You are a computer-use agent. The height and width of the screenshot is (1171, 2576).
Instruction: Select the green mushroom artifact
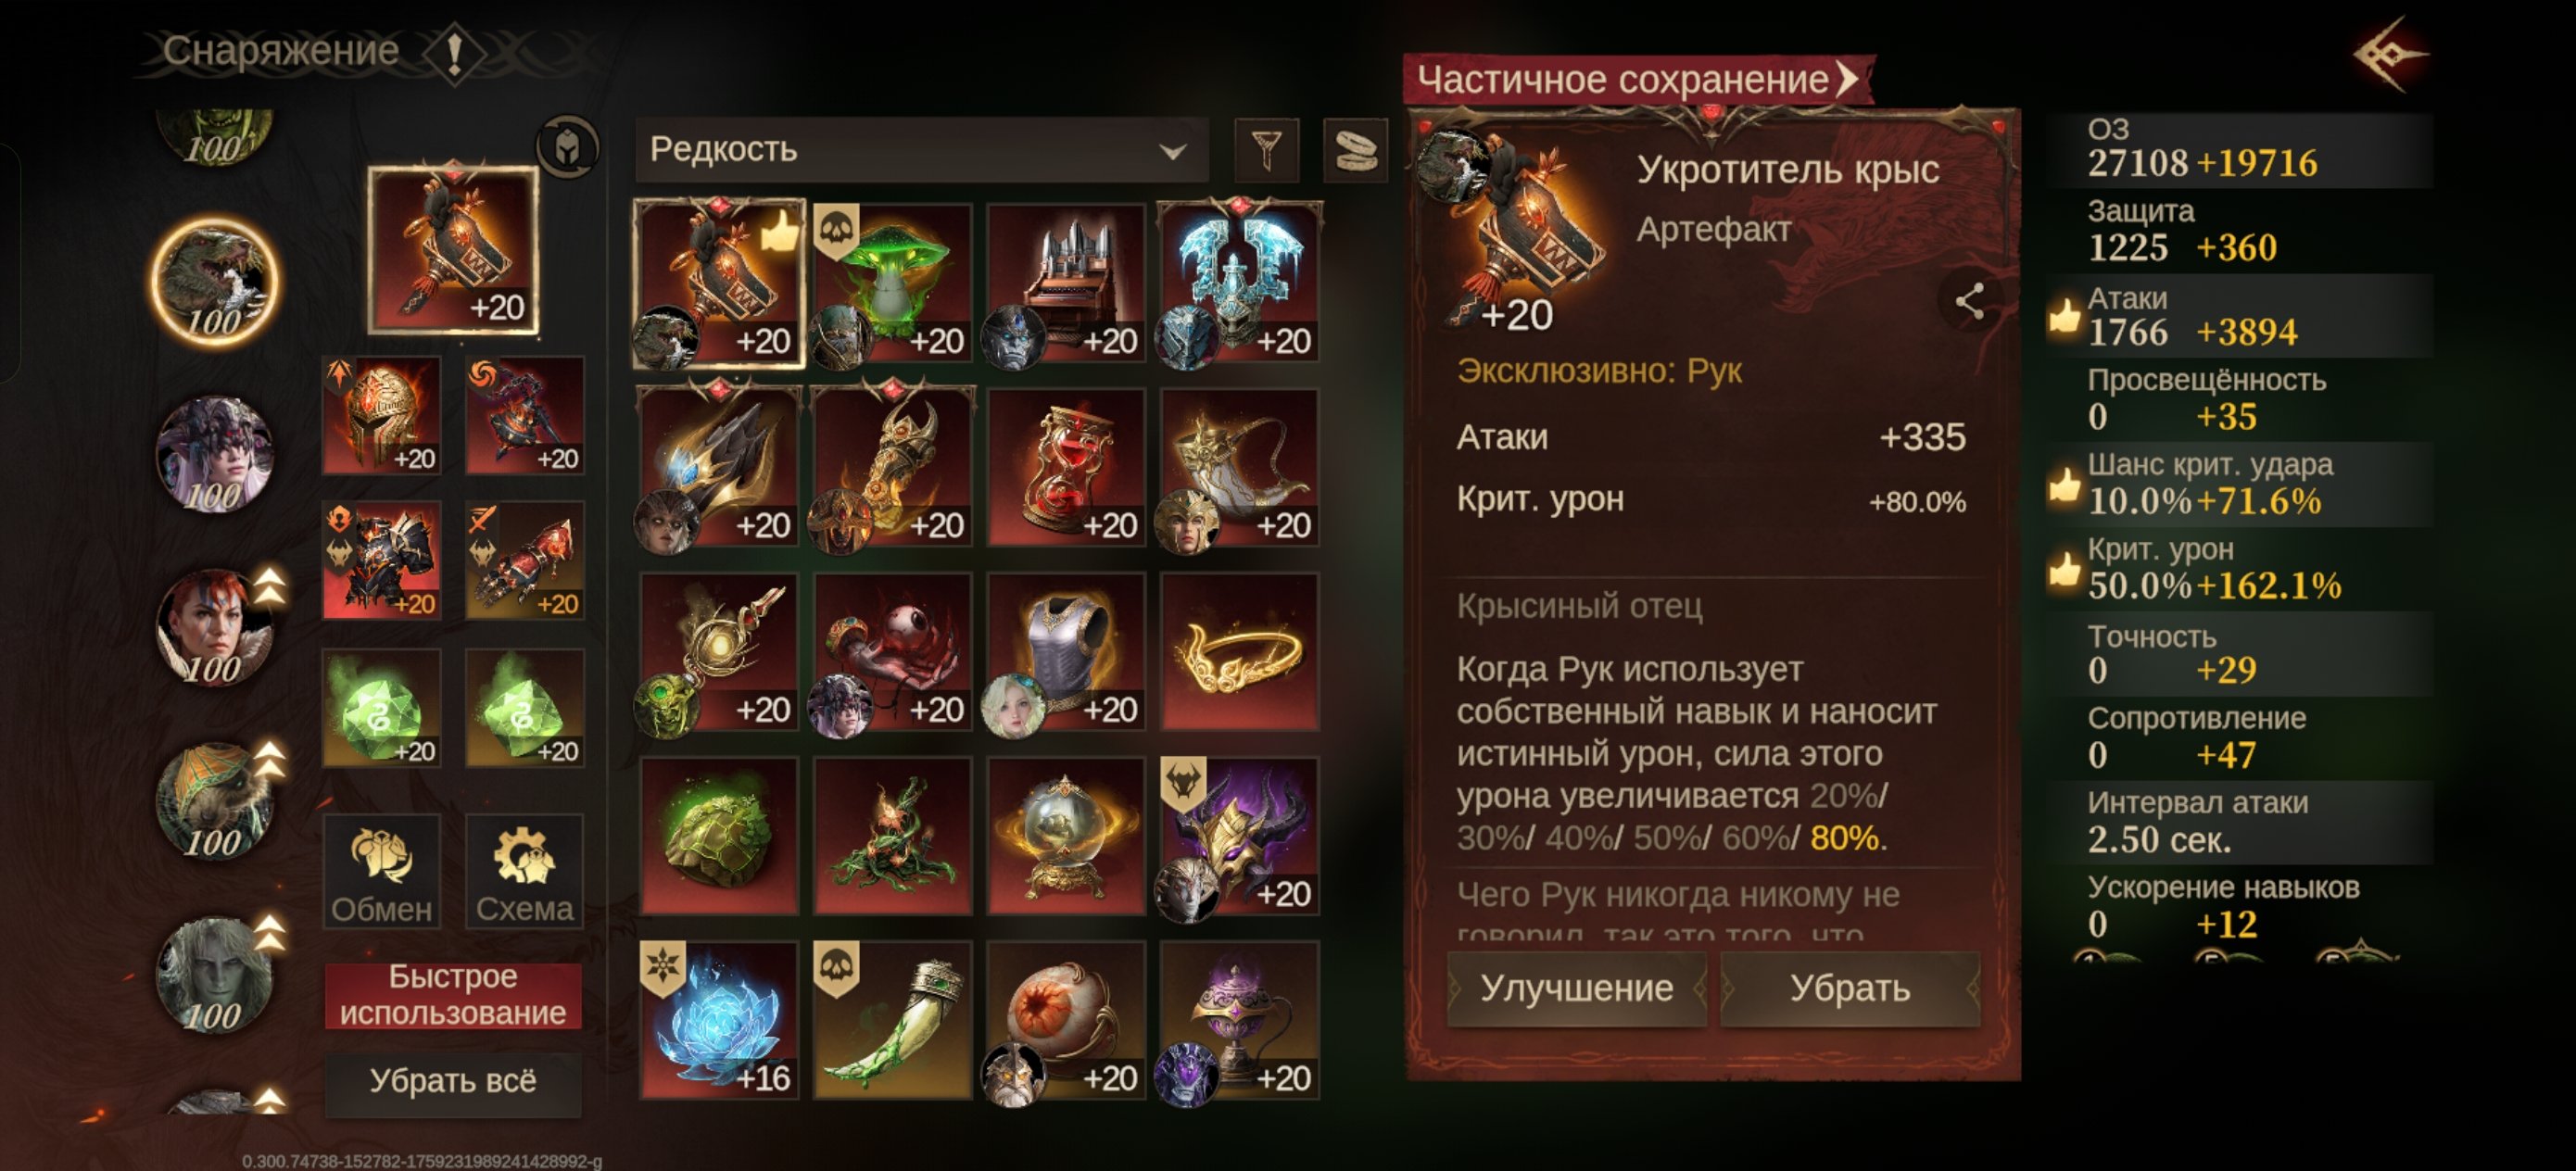(892, 283)
